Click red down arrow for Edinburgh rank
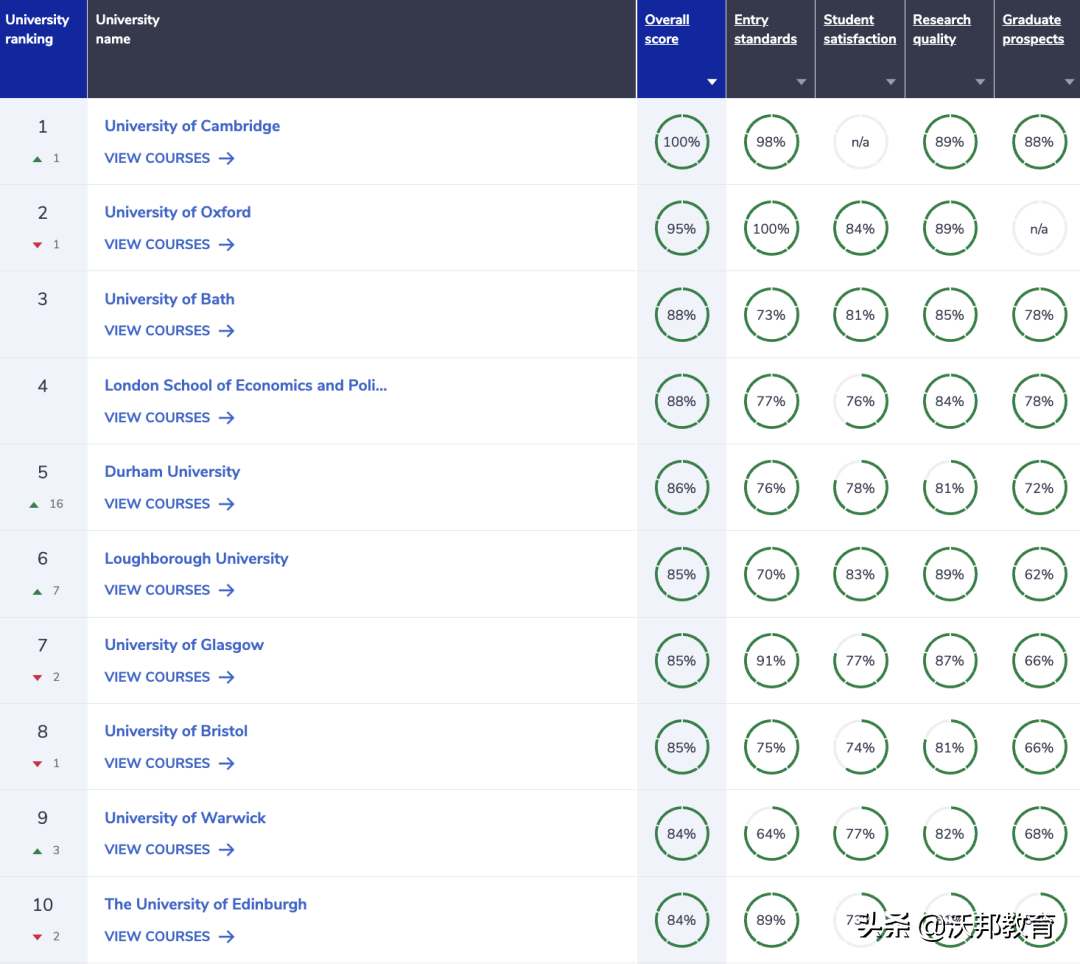1080x964 pixels. pos(37,937)
